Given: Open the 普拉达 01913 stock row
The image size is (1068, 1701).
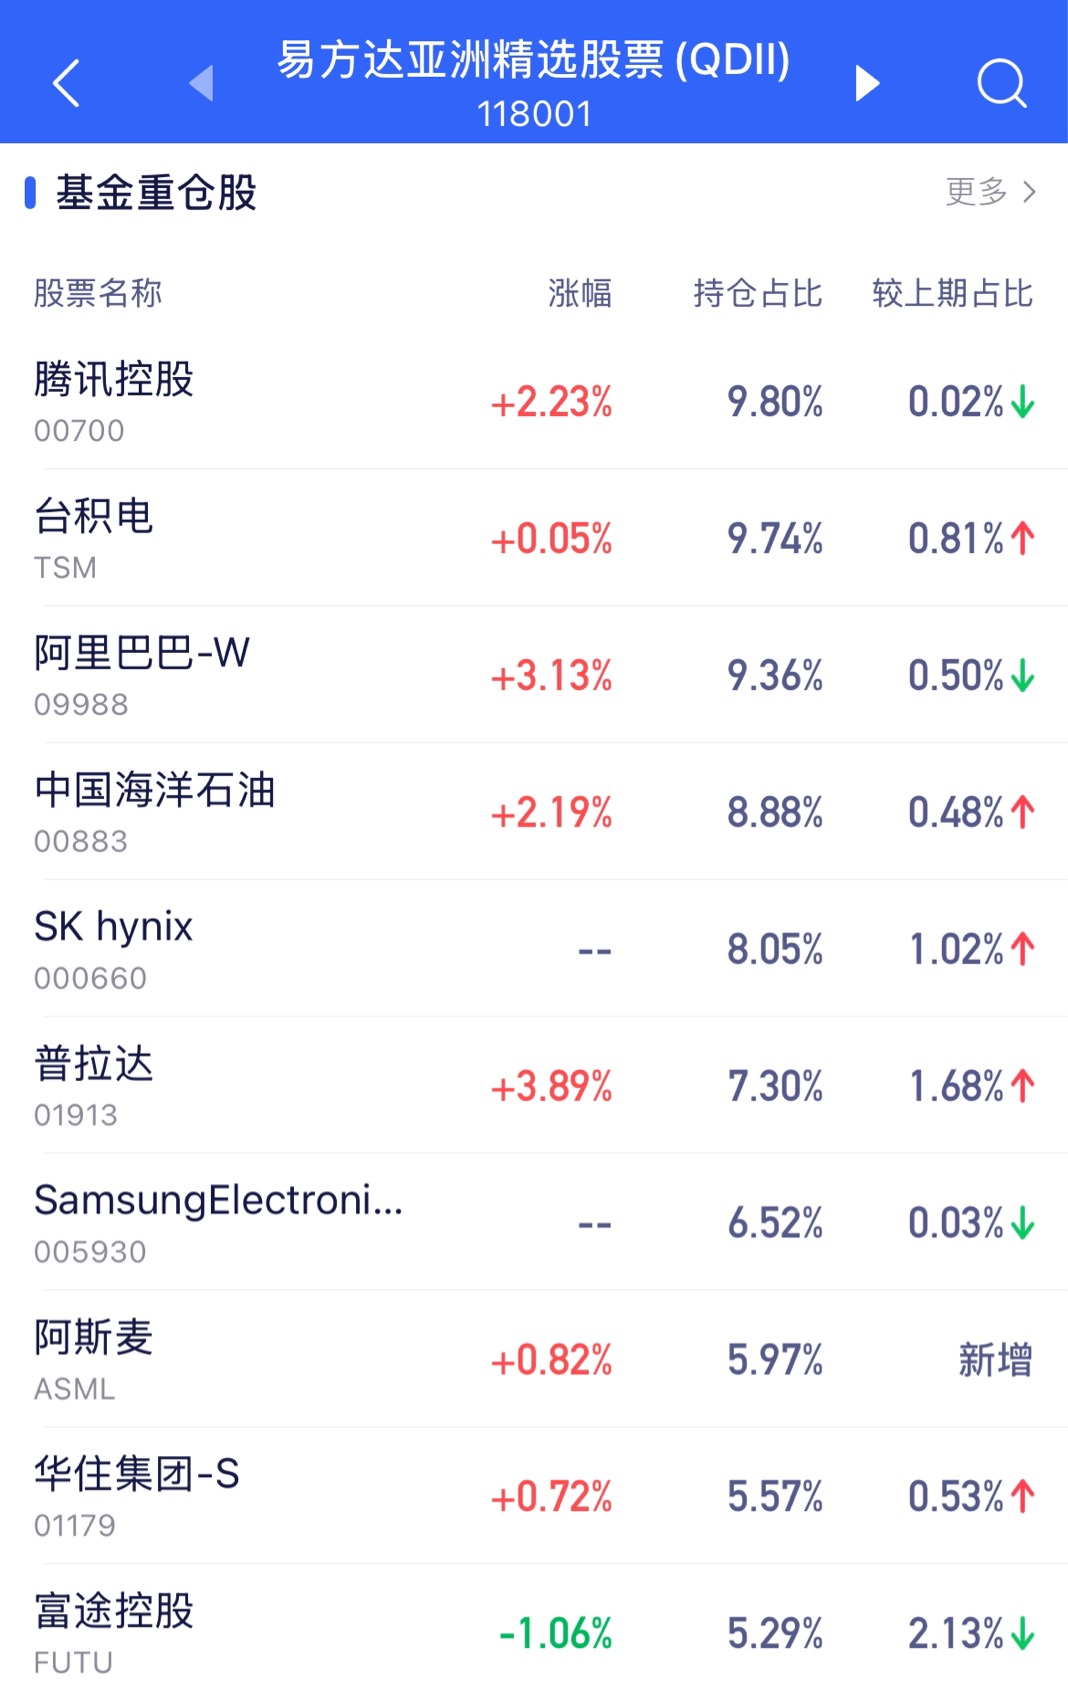Looking at the screenshot, I should tap(534, 1086).
